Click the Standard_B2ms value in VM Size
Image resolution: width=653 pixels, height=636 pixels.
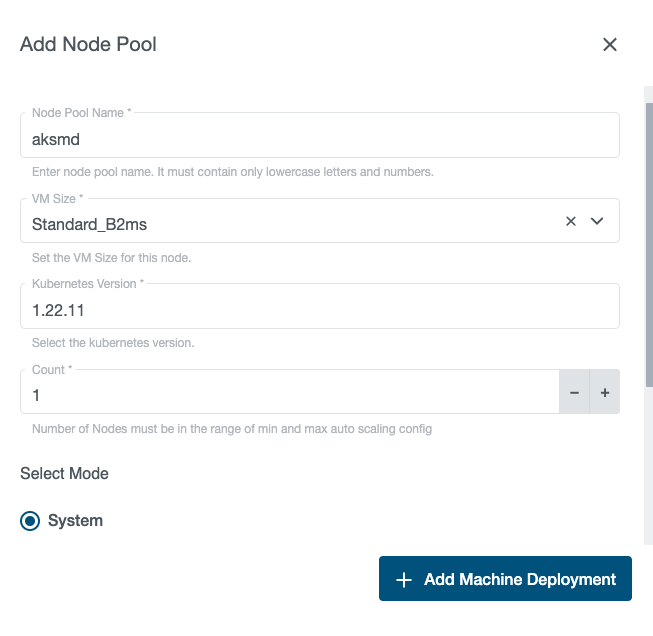(90, 224)
